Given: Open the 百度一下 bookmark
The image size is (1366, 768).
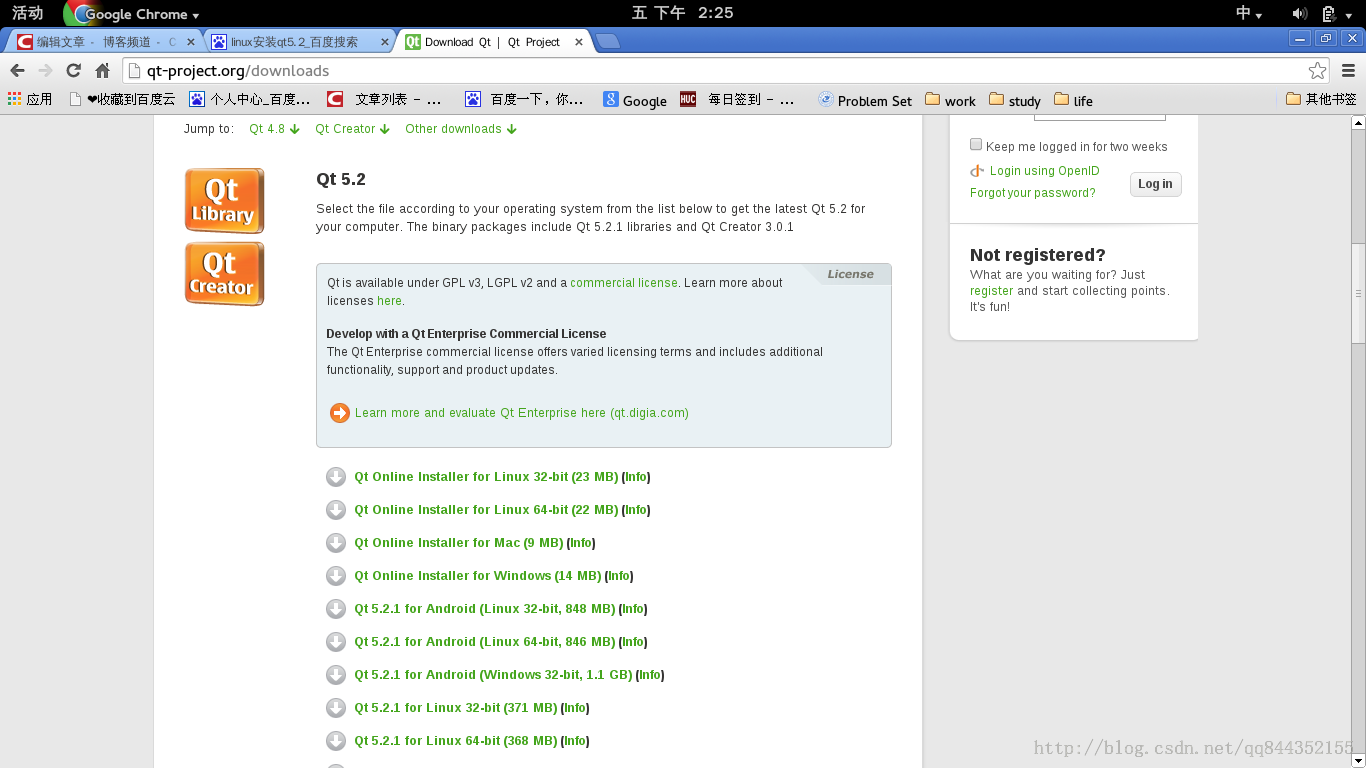Looking at the screenshot, I should pyautogui.click(x=524, y=99).
